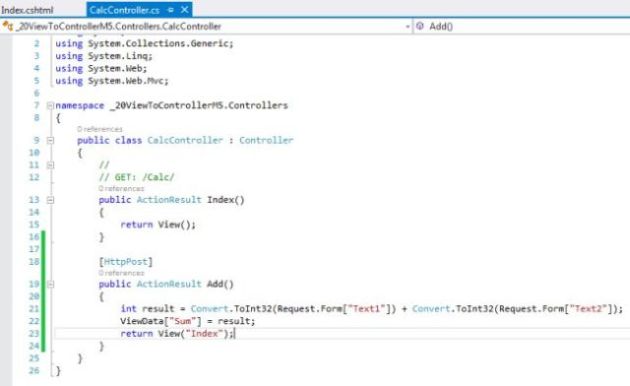Click the ViewData["Sum"] statement
The height and width of the screenshot is (386, 630).
(188, 321)
